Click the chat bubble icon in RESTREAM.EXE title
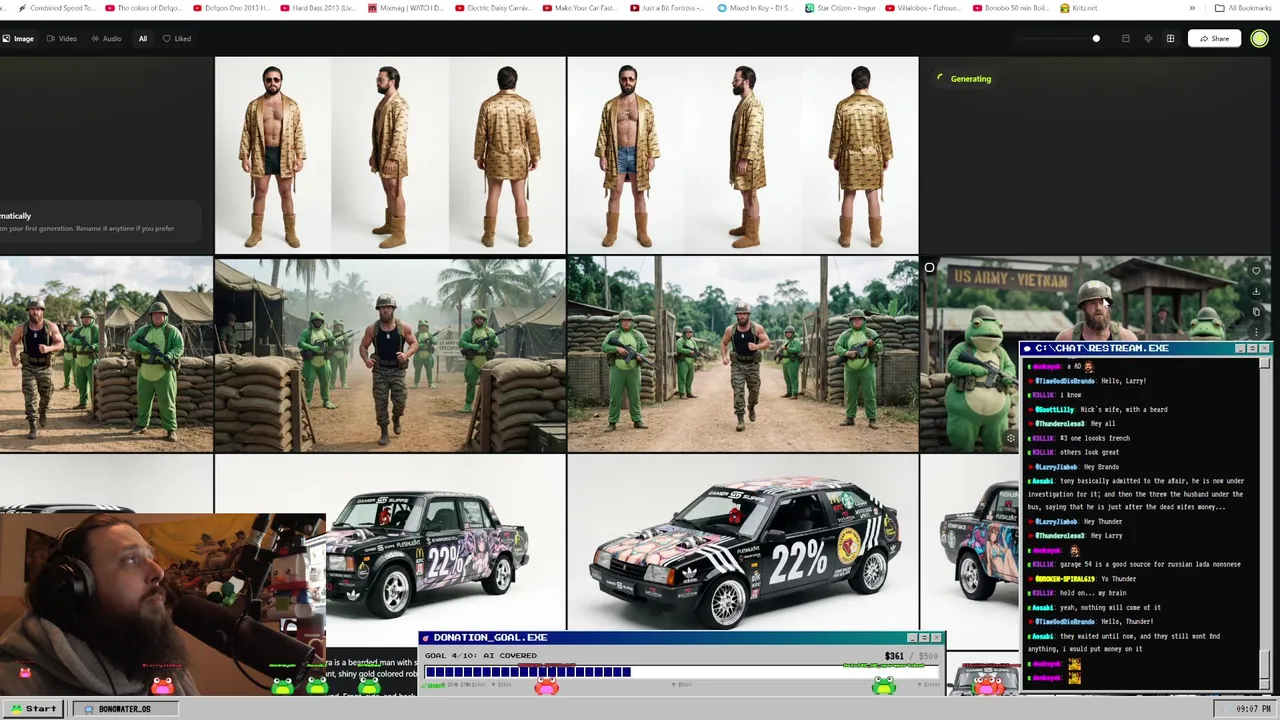 click(x=1027, y=348)
